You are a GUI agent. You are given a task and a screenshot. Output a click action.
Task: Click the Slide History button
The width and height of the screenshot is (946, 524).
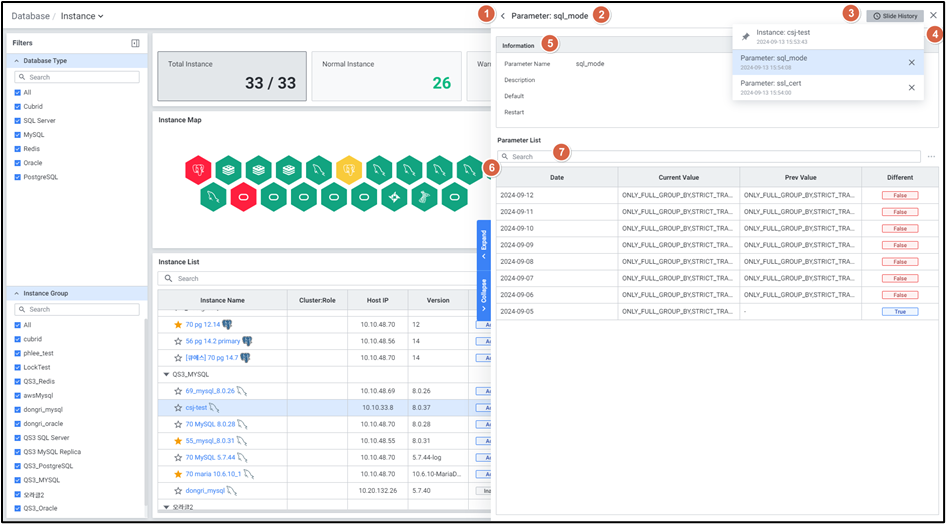895,16
